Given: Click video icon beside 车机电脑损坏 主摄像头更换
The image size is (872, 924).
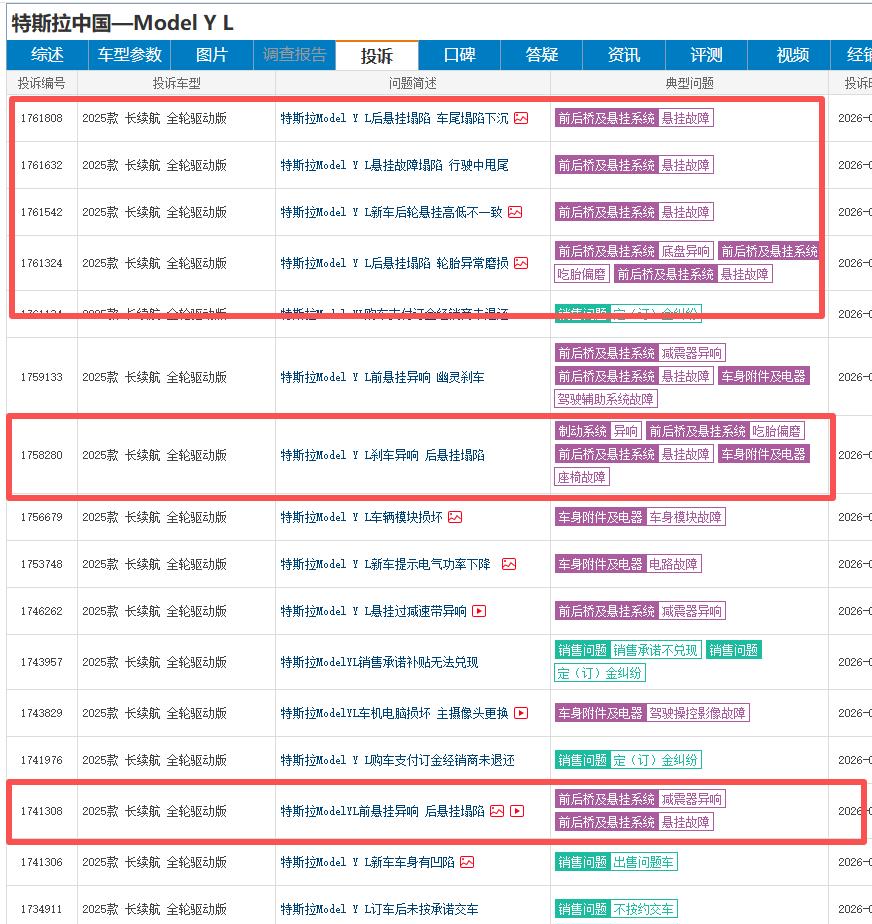Looking at the screenshot, I should tap(521, 713).
